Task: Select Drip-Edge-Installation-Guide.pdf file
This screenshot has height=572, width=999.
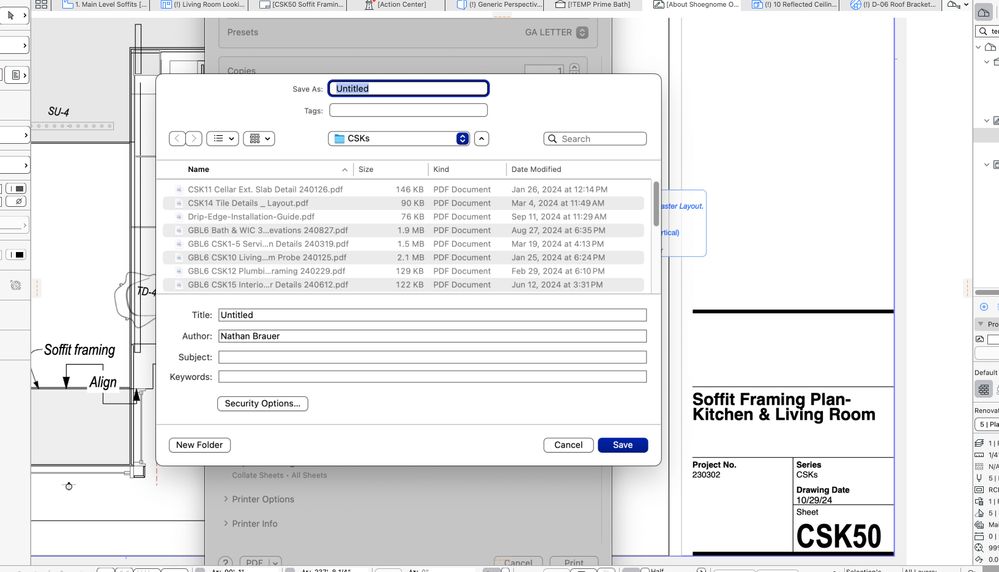Action: 403,217
